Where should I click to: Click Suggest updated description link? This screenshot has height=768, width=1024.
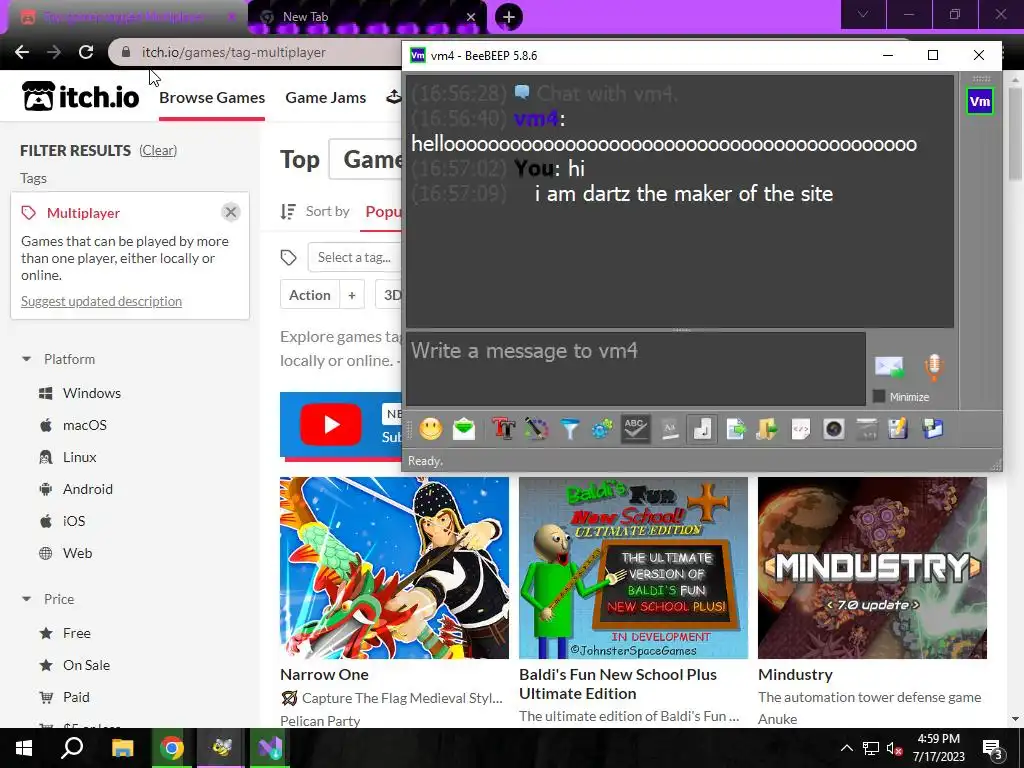pyautogui.click(x=101, y=301)
